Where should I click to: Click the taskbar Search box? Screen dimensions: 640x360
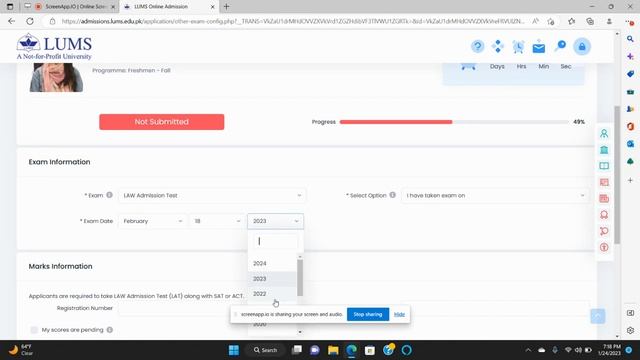point(266,350)
